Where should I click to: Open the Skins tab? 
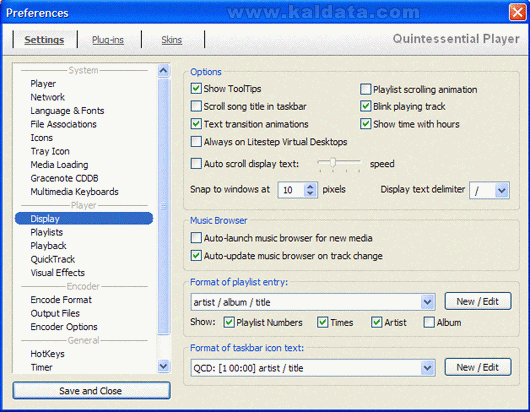(x=171, y=40)
